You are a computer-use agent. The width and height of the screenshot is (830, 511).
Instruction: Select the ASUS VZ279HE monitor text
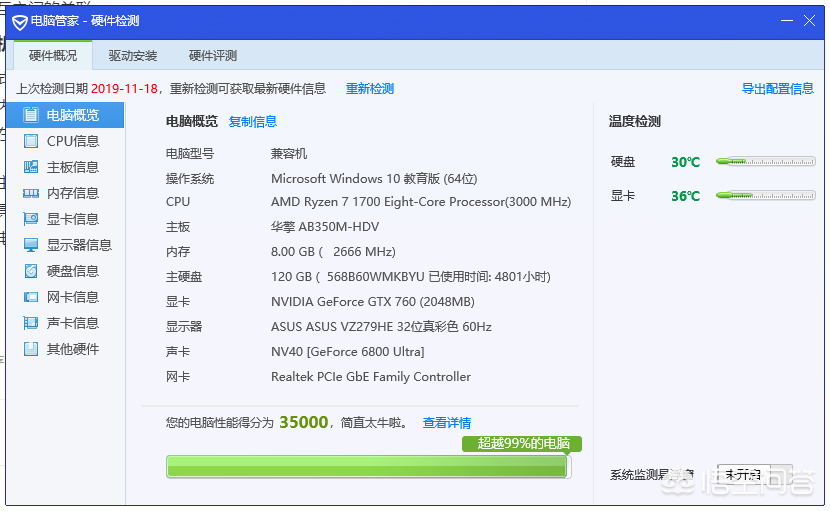381,327
